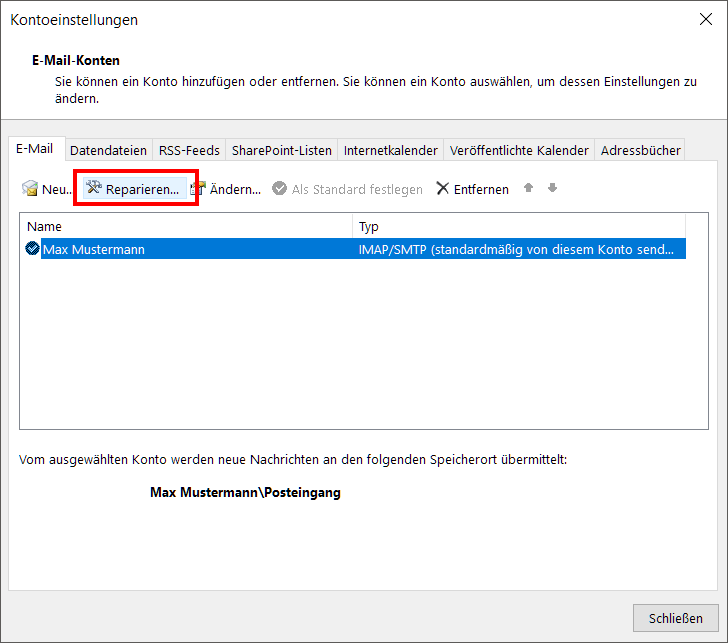Remove account using the Entfernen X
This screenshot has width=728, height=643.
tap(443, 189)
